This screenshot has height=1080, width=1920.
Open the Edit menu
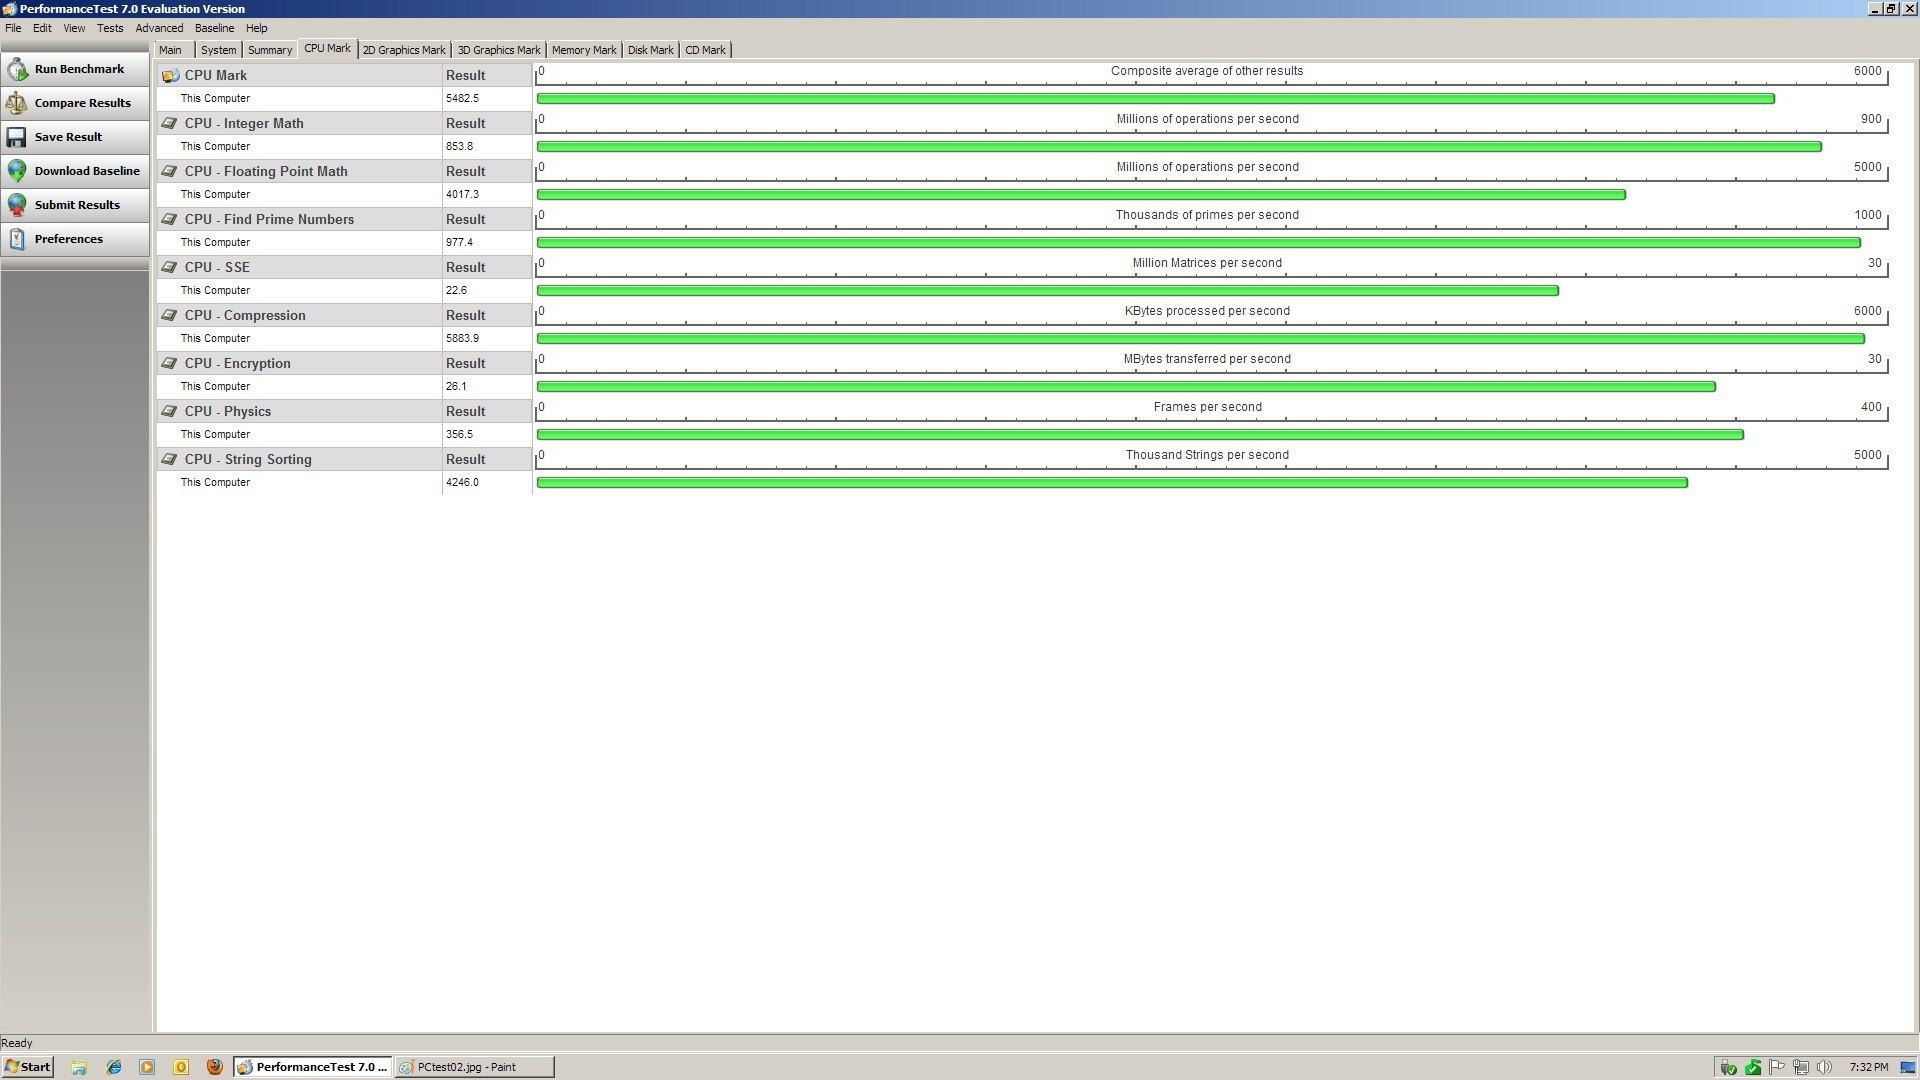coord(42,28)
